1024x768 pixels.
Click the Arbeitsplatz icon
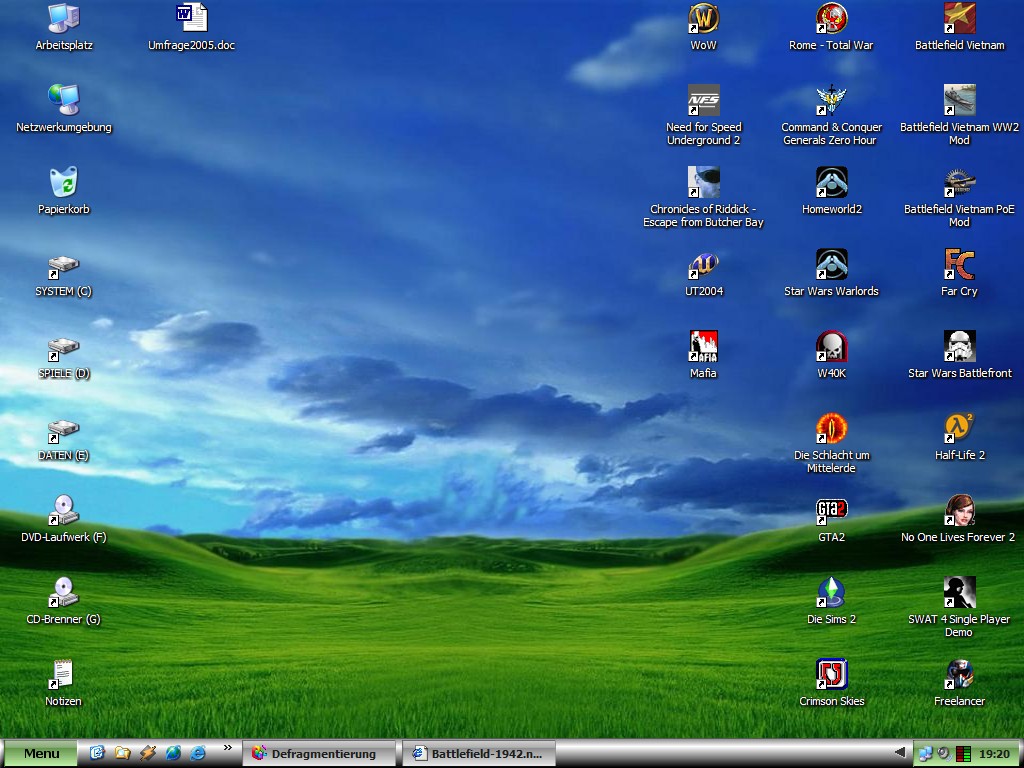[x=63, y=19]
